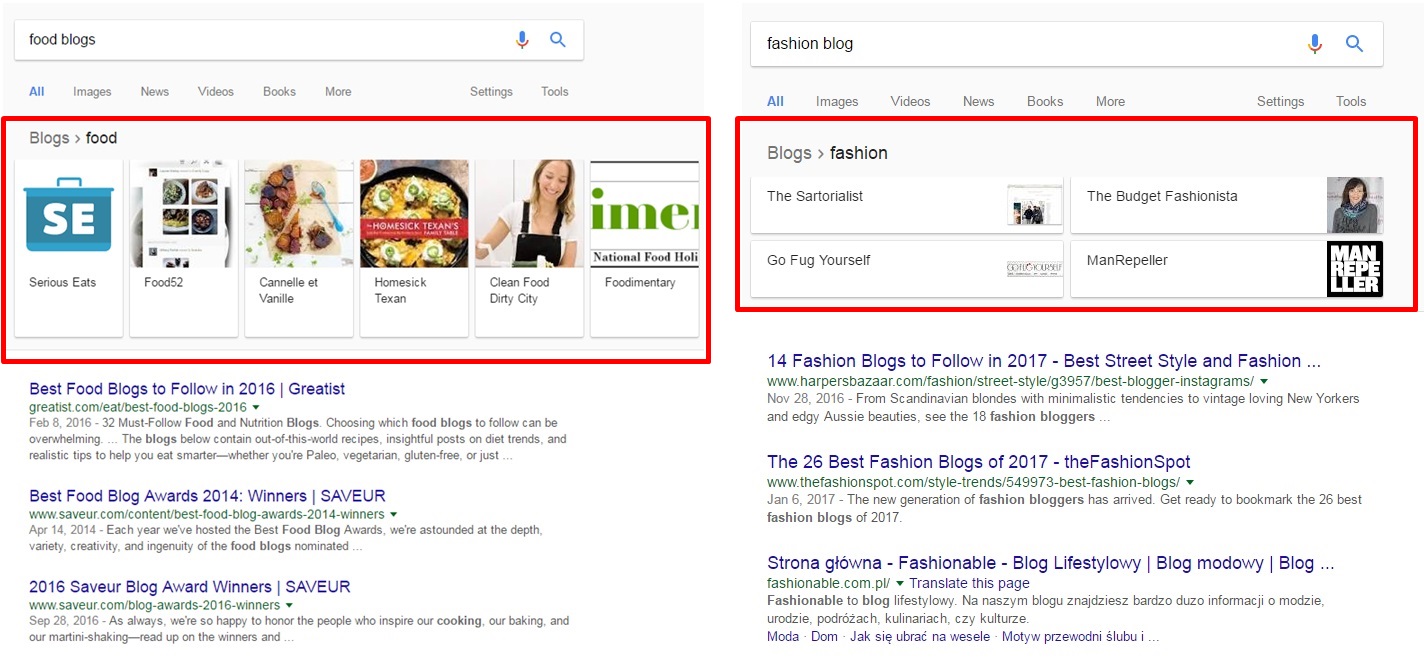Image resolution: width=1427 pixels, height=661 pixels.
Task: Open 'Moda' sitelink under Fashionable result
Action: click(x=783, y=637)
